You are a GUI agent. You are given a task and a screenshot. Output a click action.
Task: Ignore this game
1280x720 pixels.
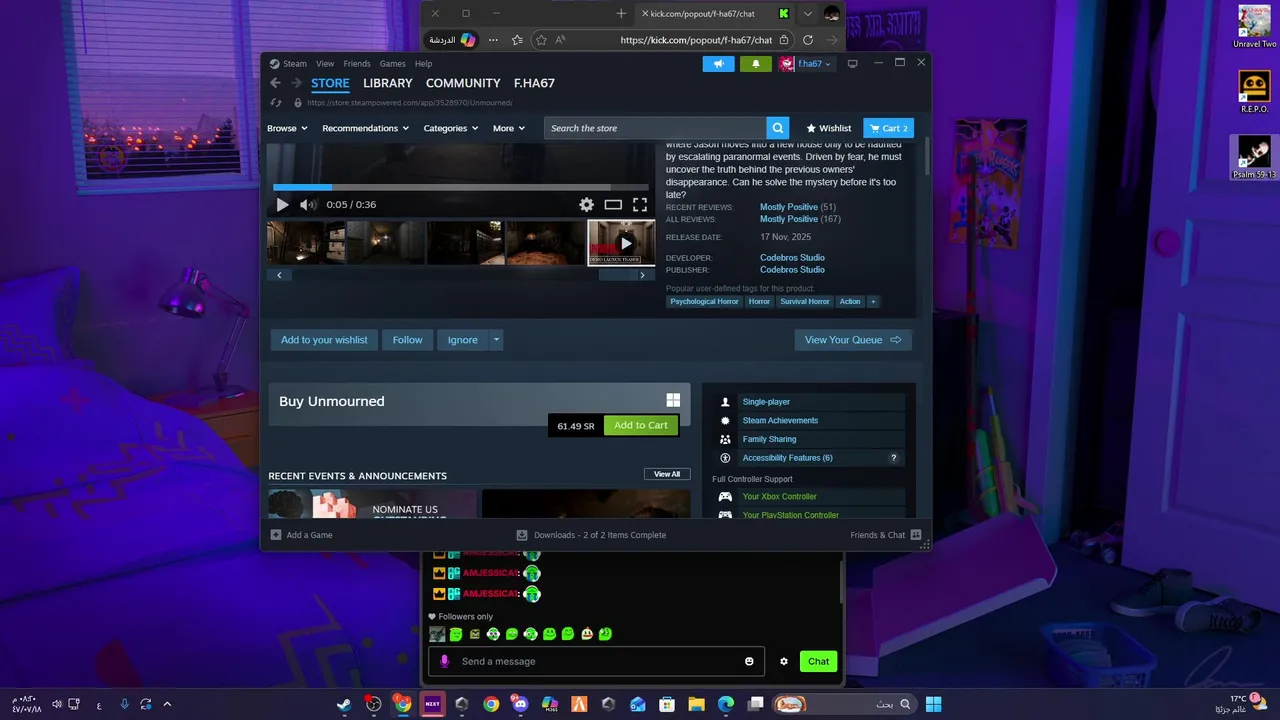tap(462, 340)
